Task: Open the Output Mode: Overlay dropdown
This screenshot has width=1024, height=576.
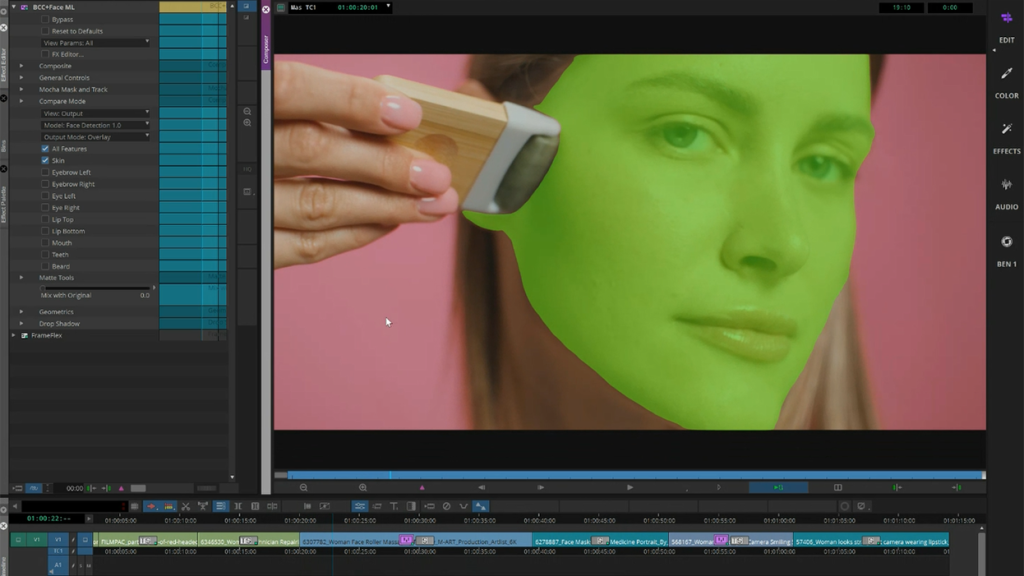Action: coord(95,137)
